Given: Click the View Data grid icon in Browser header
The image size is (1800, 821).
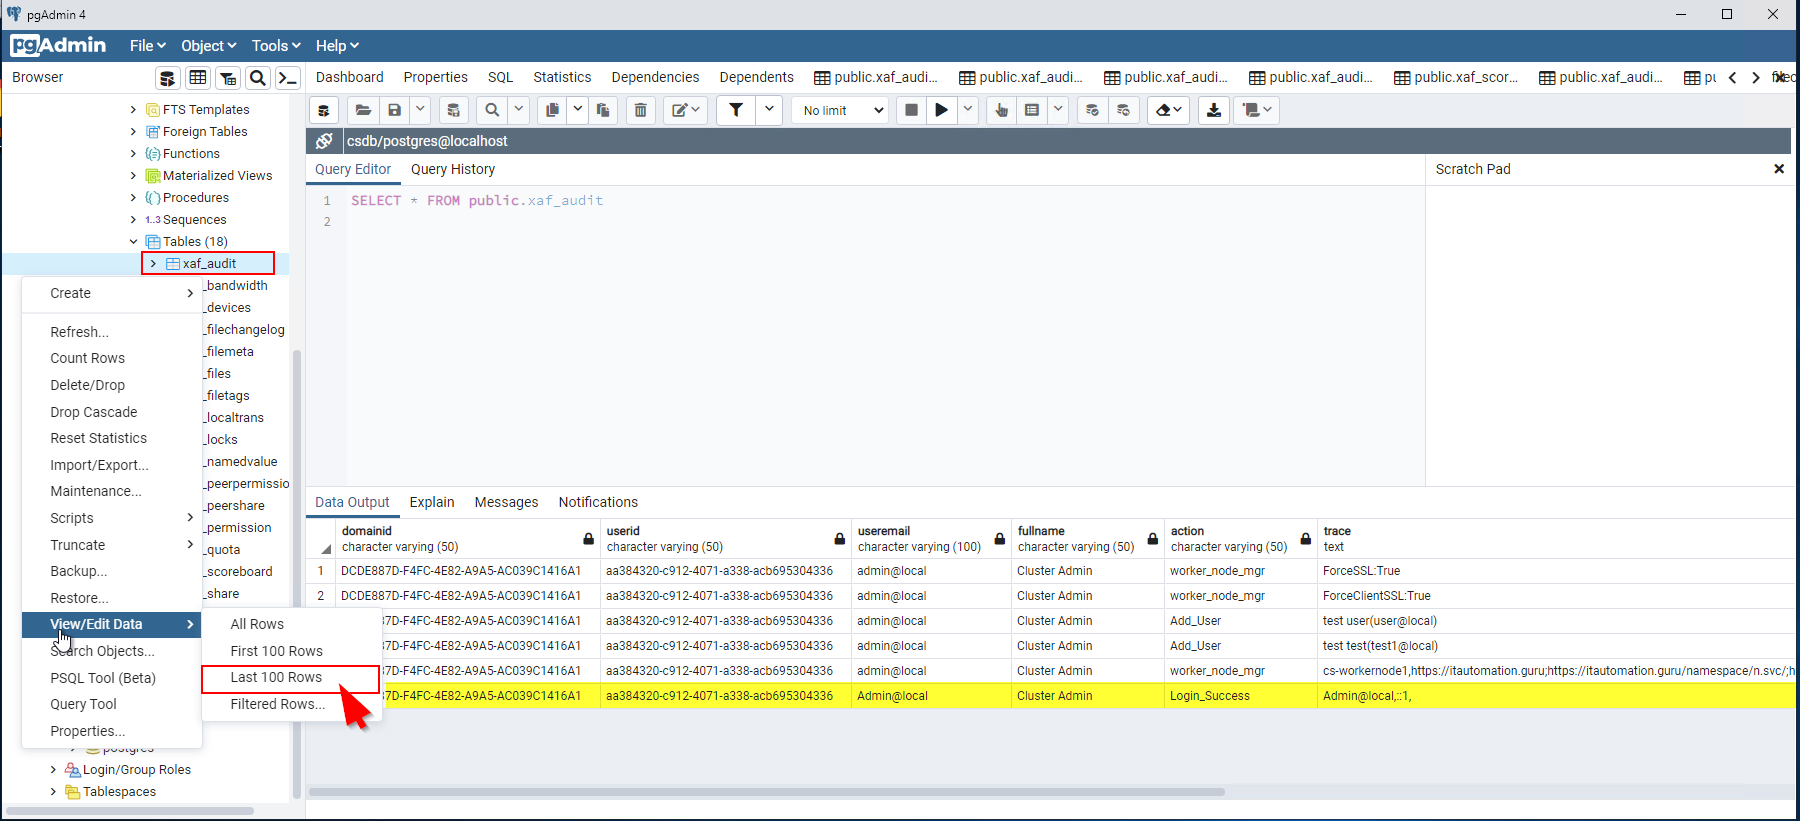Looking at the screenshot, I should [198, 78].
